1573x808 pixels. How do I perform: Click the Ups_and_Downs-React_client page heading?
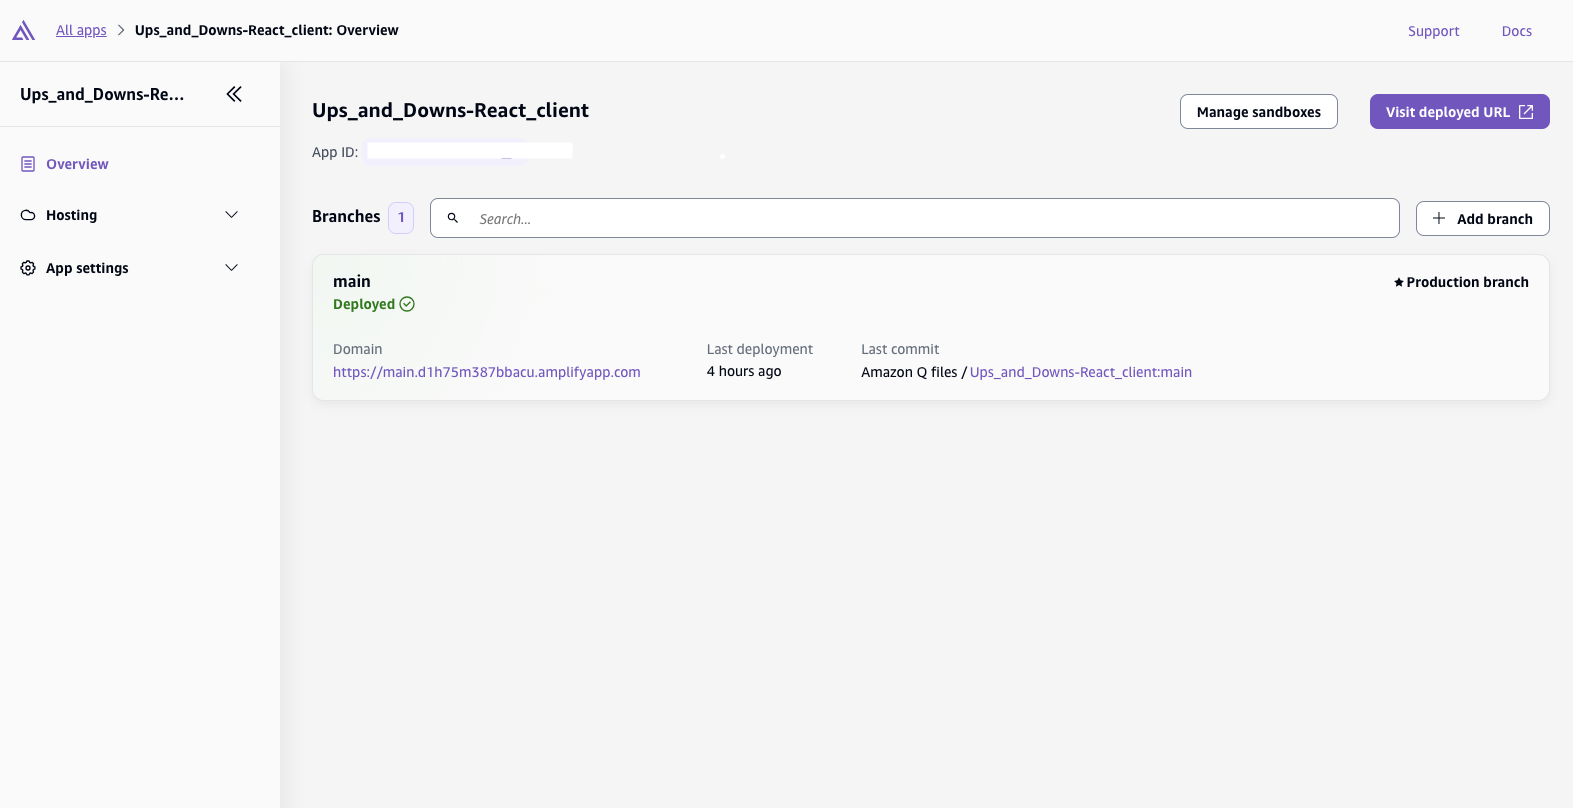point(450,110)
